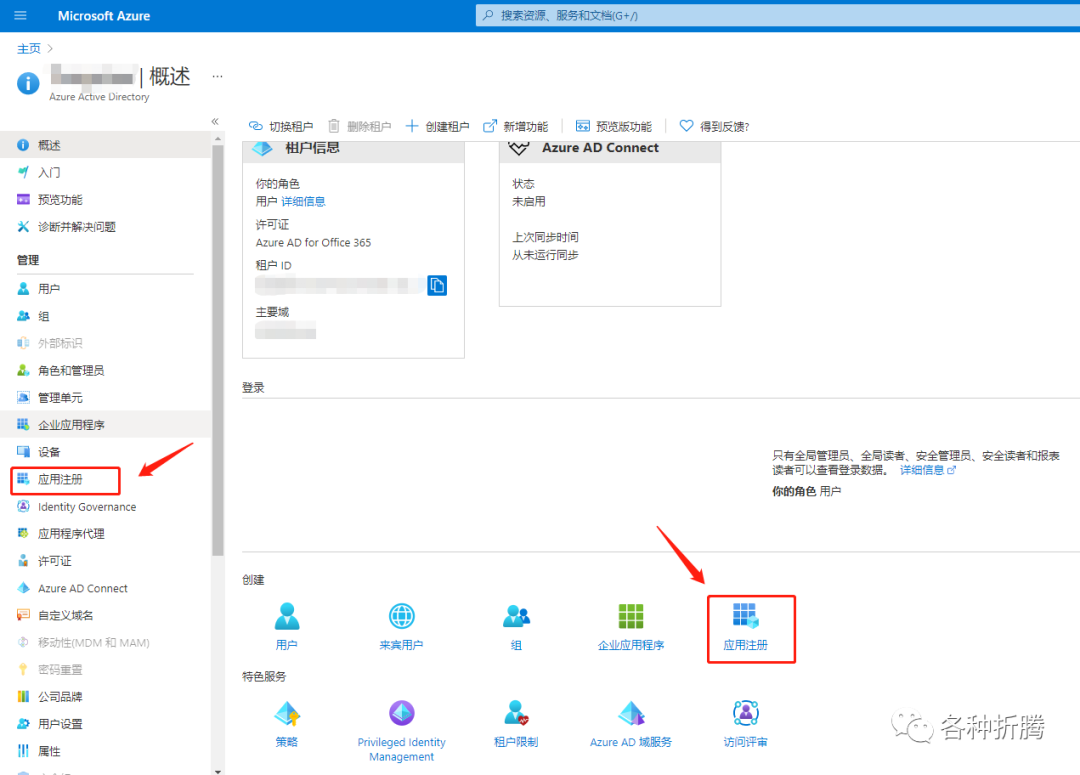Click the blue info icon beside the title
1080x775 pixels.
[x=28, y=83]
